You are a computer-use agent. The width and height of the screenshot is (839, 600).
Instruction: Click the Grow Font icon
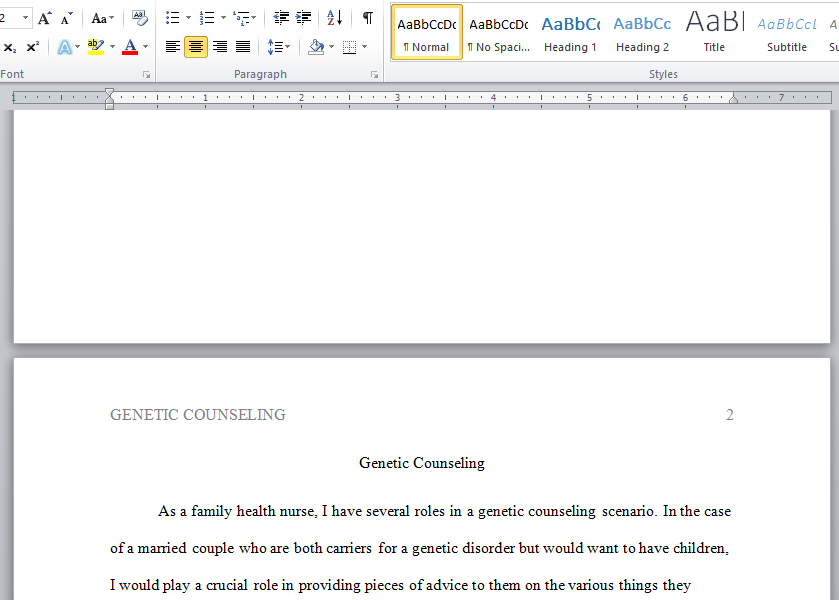44,18
